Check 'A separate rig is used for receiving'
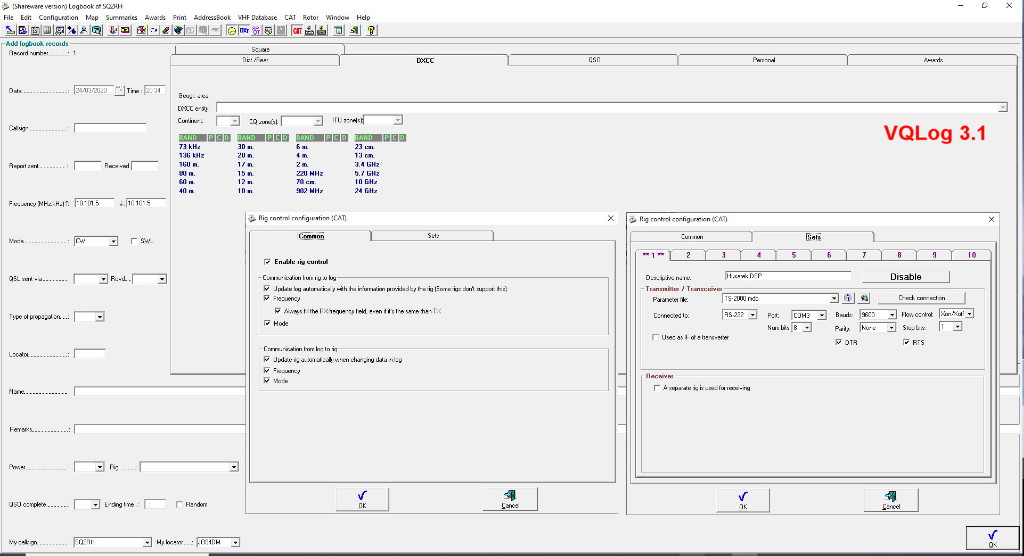 coord(656,387)
